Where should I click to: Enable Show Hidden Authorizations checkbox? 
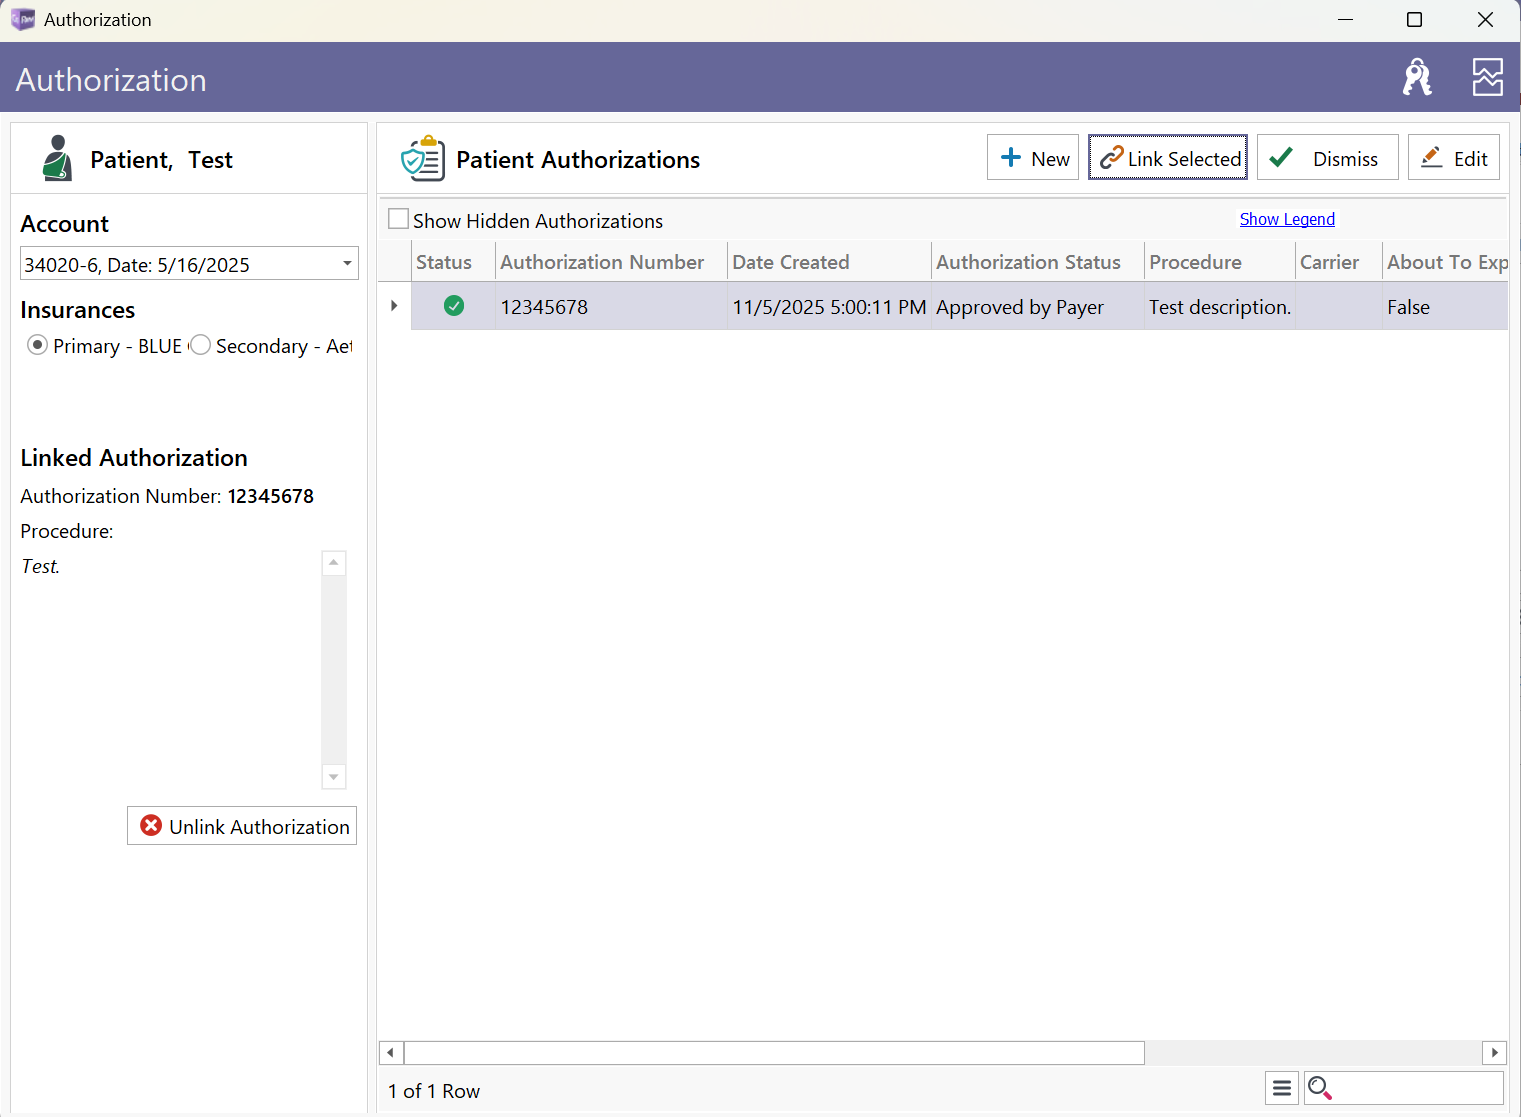point(399,220)
